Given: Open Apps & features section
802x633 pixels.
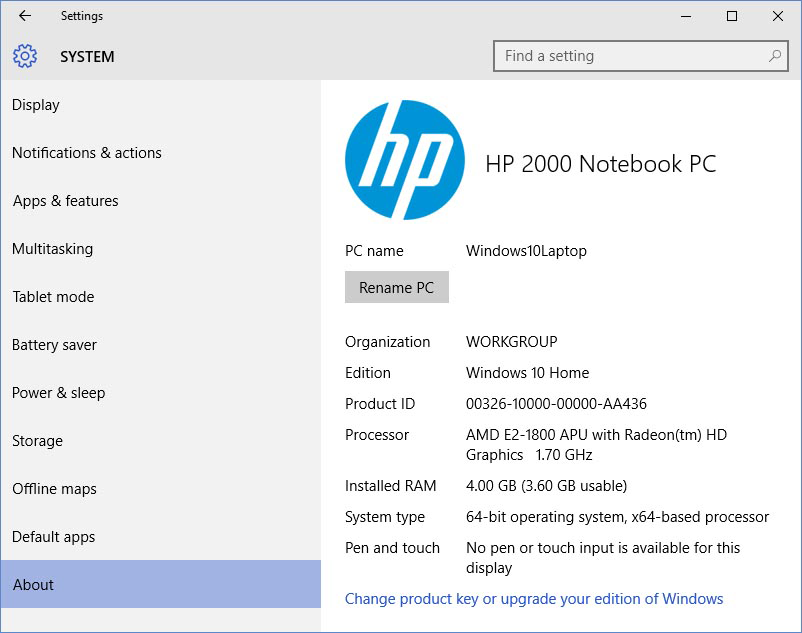Looking at the screenshot, I should coord(66,201).
